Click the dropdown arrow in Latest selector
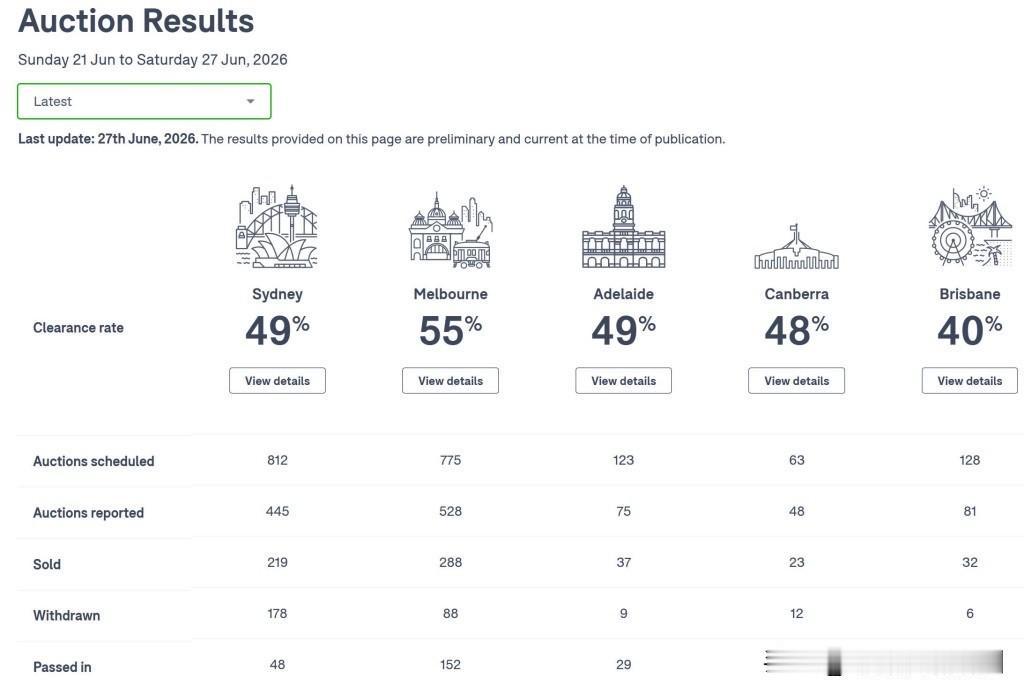Screen dimensions: 1024x694 click(250, 101)
